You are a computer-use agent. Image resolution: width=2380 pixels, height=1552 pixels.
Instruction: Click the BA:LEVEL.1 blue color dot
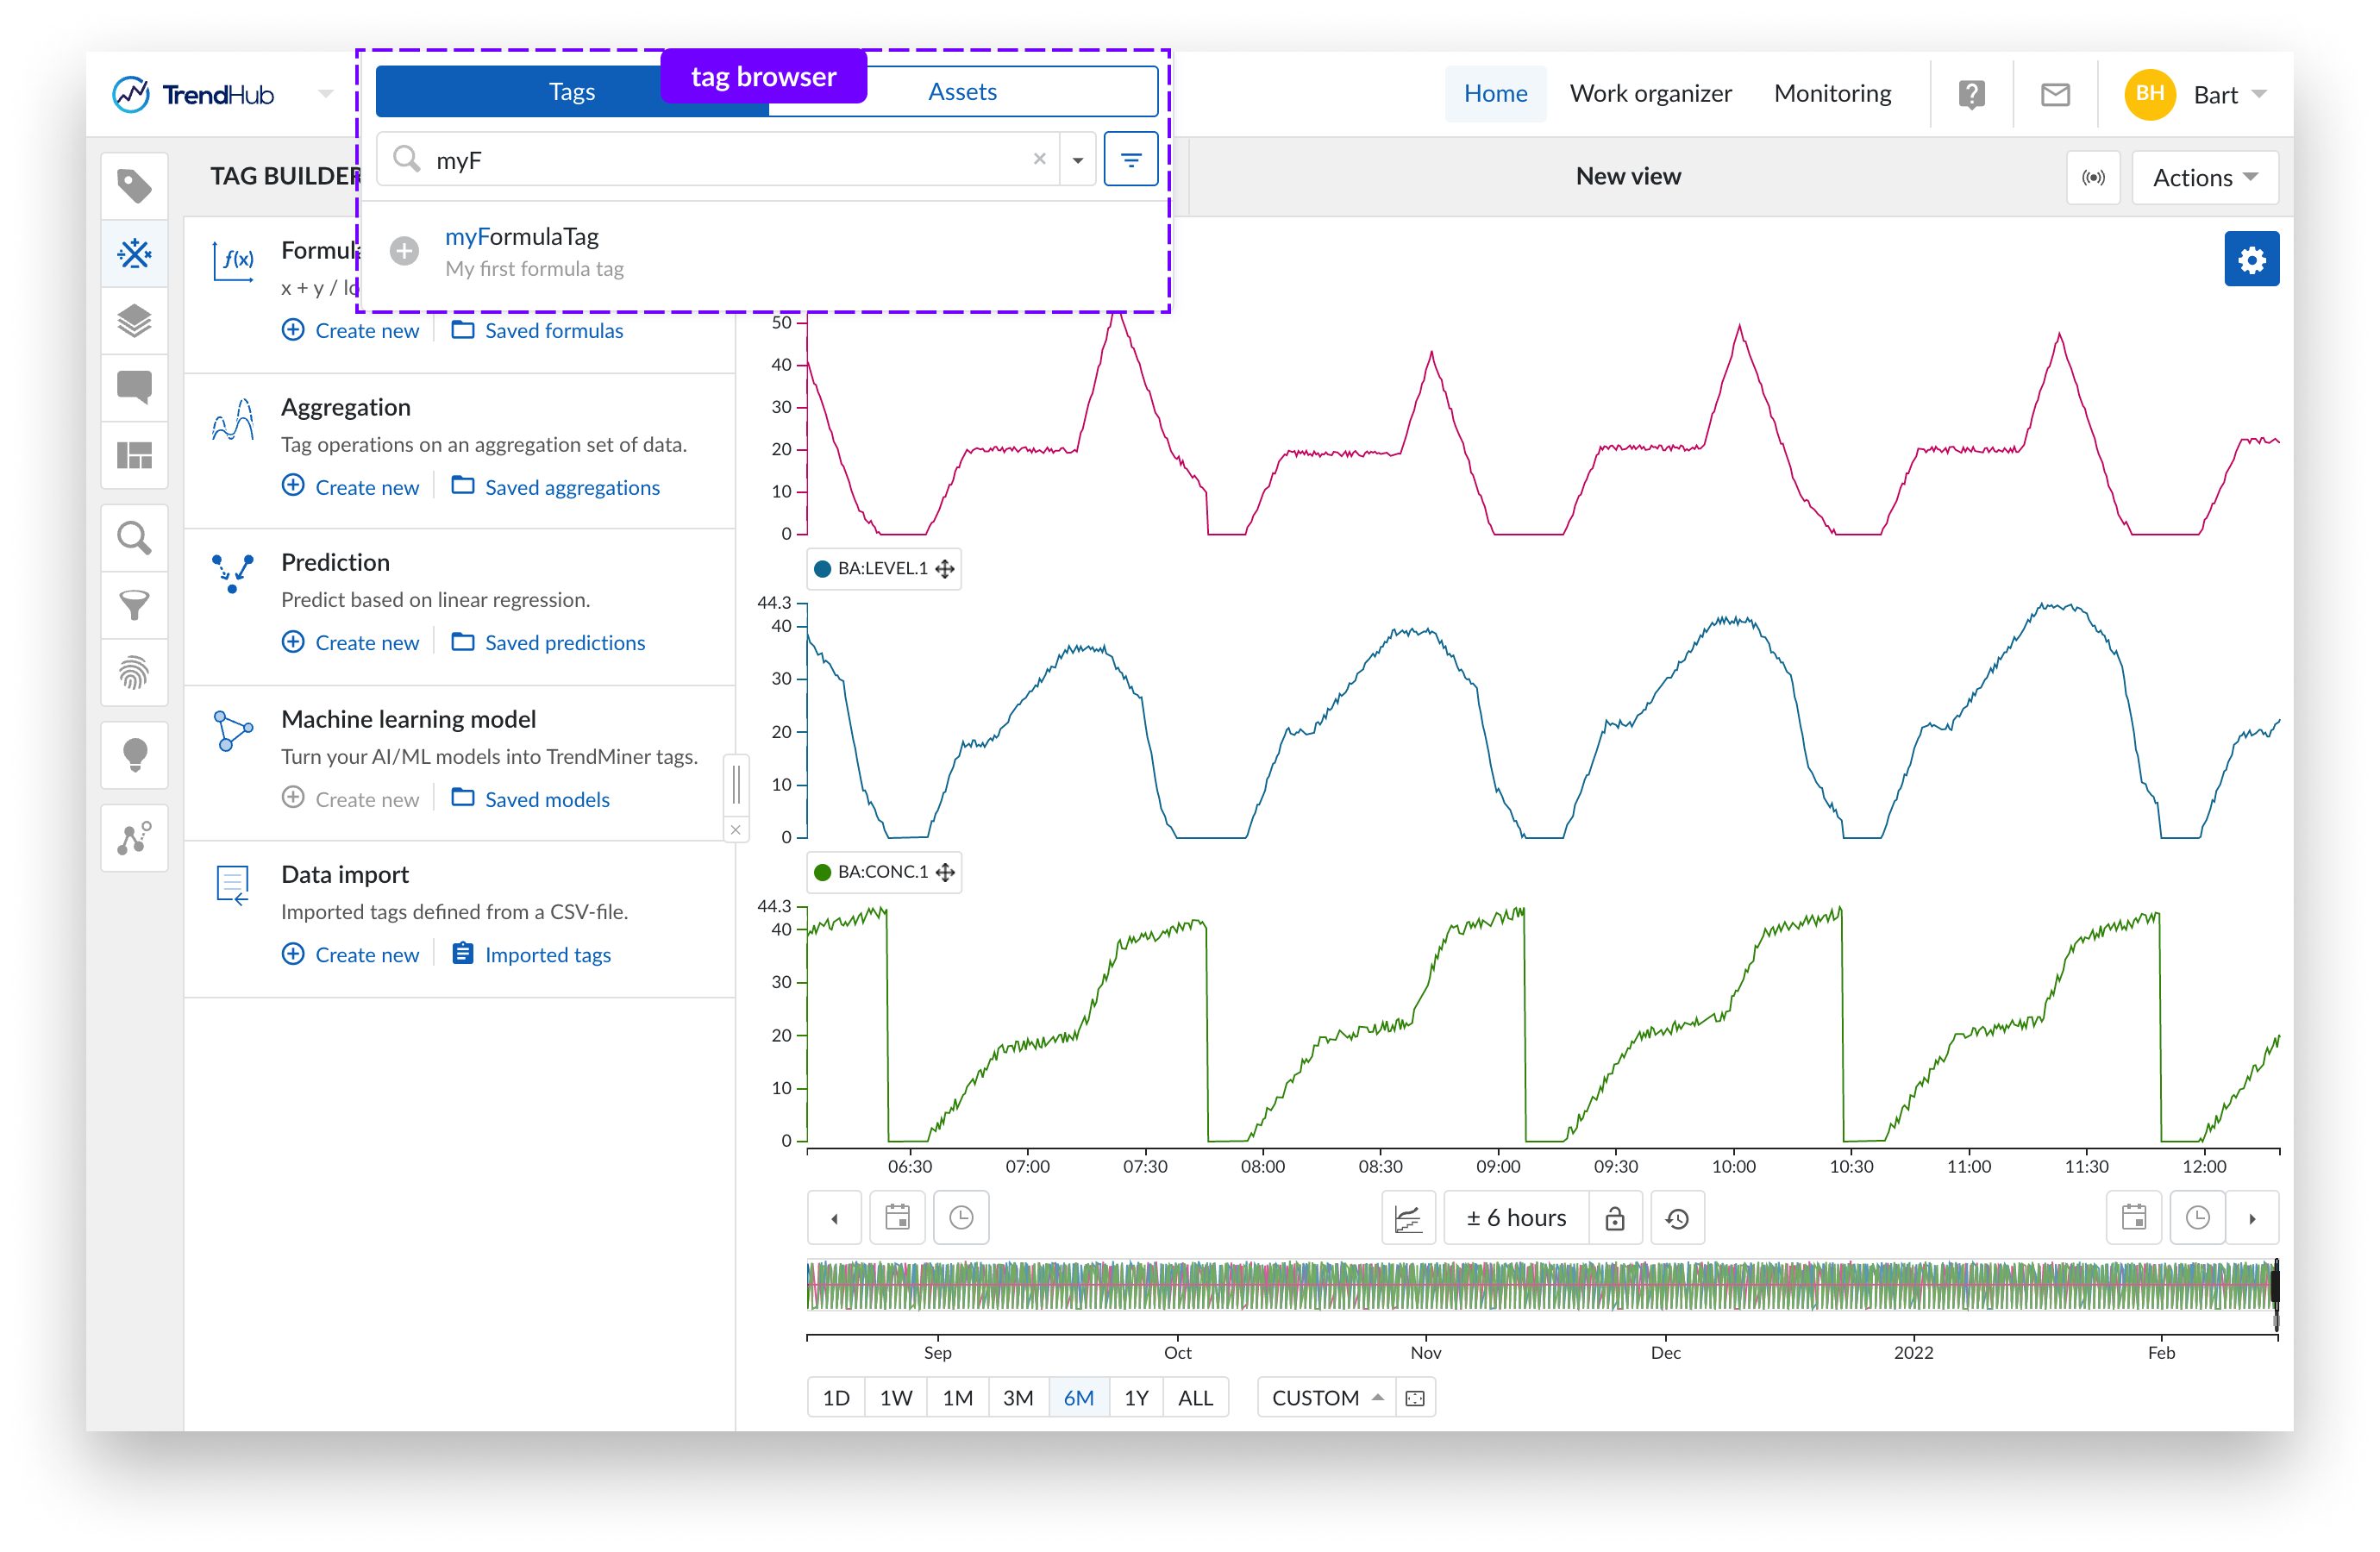point(822,569)
